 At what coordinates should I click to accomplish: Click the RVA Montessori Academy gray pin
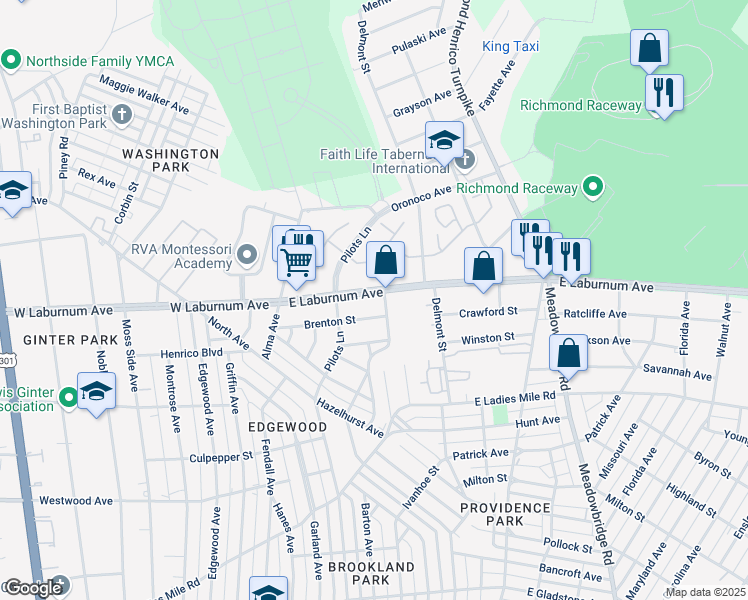click(247, 254)
